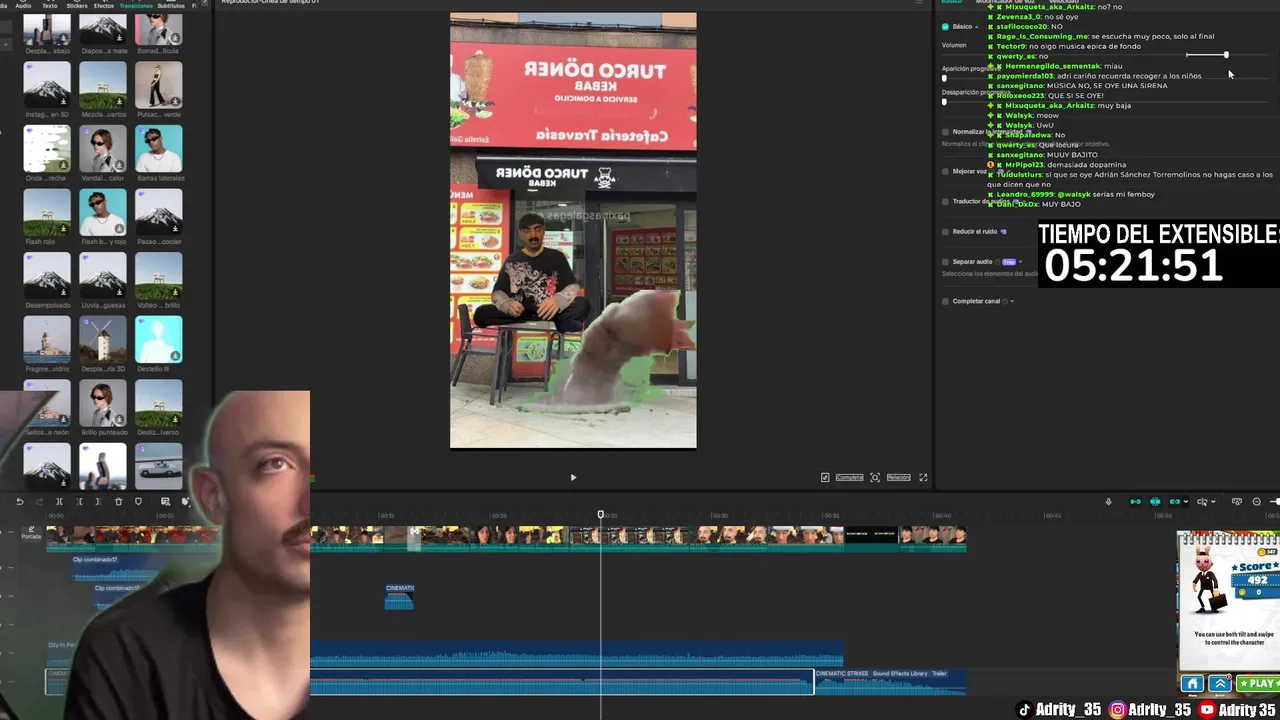
Task: Click the preview compare icon left of Completa
Action: tap(825, 478)
